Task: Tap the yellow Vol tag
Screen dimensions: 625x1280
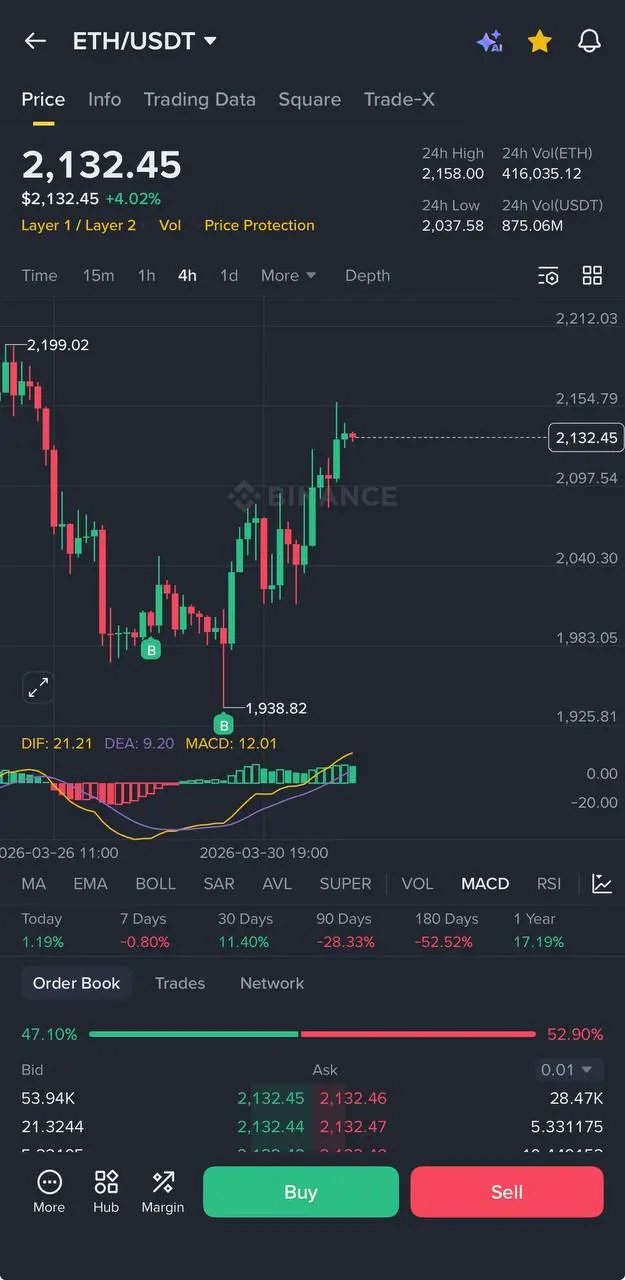Action: pyautogui.click(x=170, y=225)
